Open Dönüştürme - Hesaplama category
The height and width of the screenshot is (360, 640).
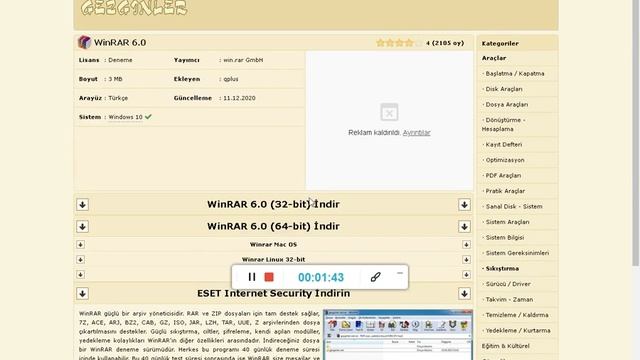click(x=504, y=124)
